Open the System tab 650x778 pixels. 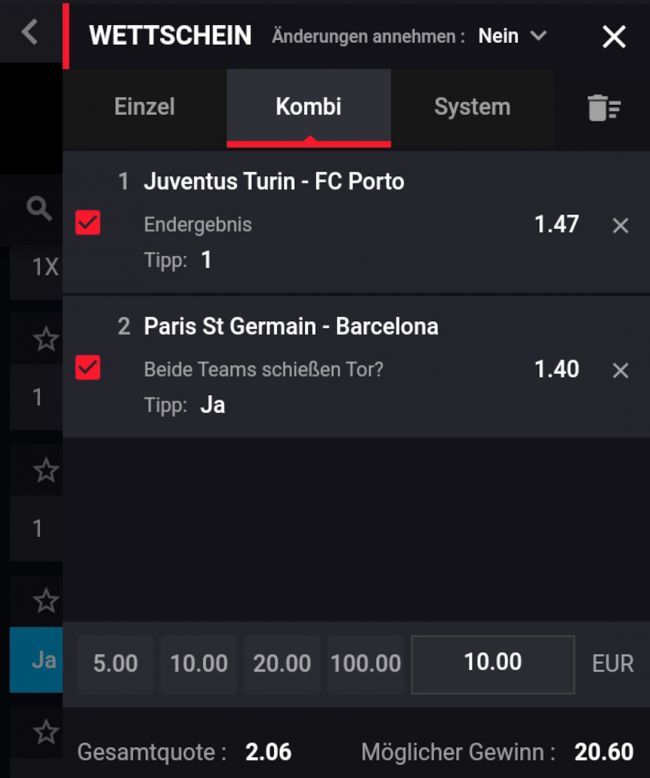point(472,107)
